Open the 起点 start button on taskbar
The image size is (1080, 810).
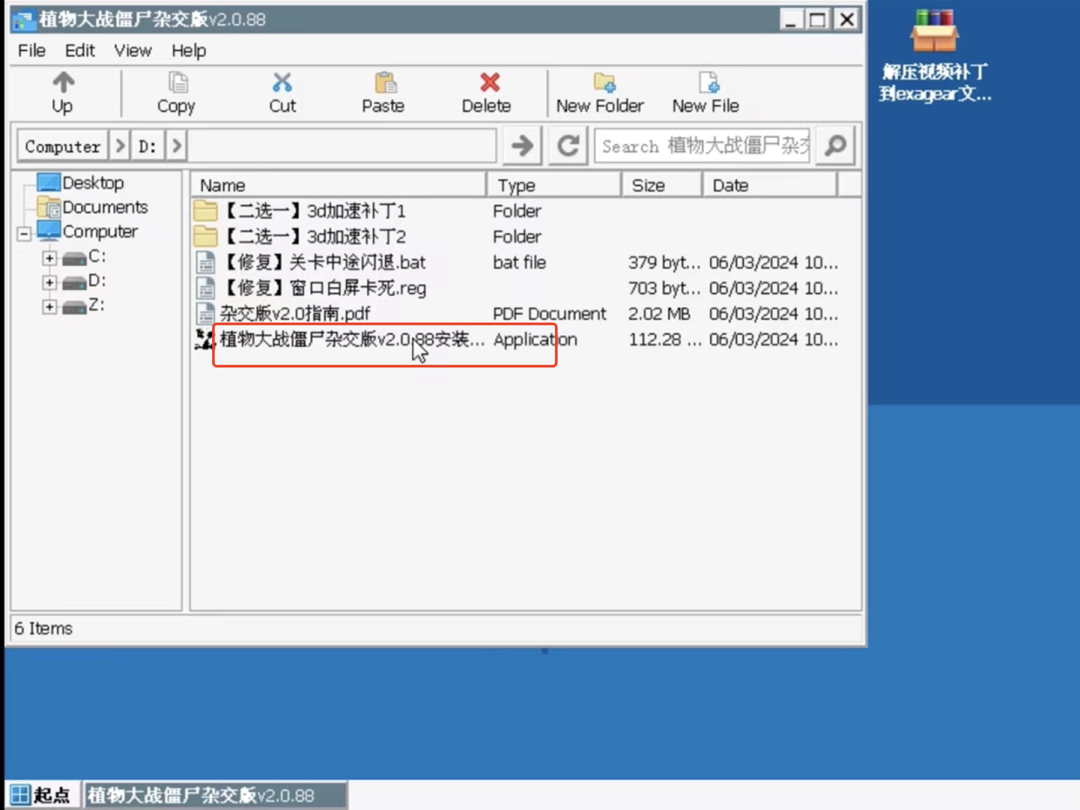[x=42, y=795]
